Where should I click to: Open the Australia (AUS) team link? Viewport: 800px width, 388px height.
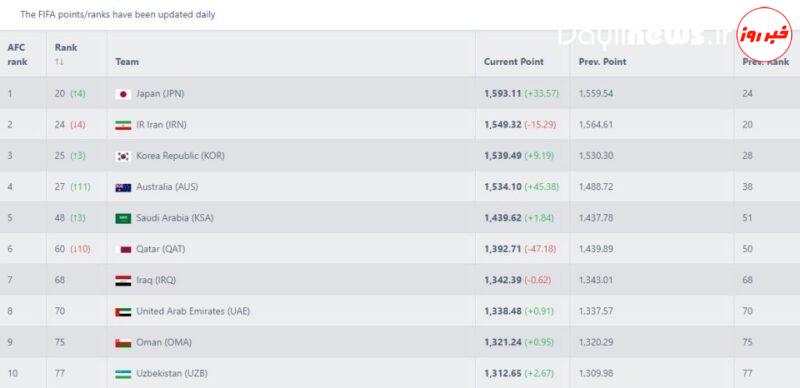coord(167,187)
